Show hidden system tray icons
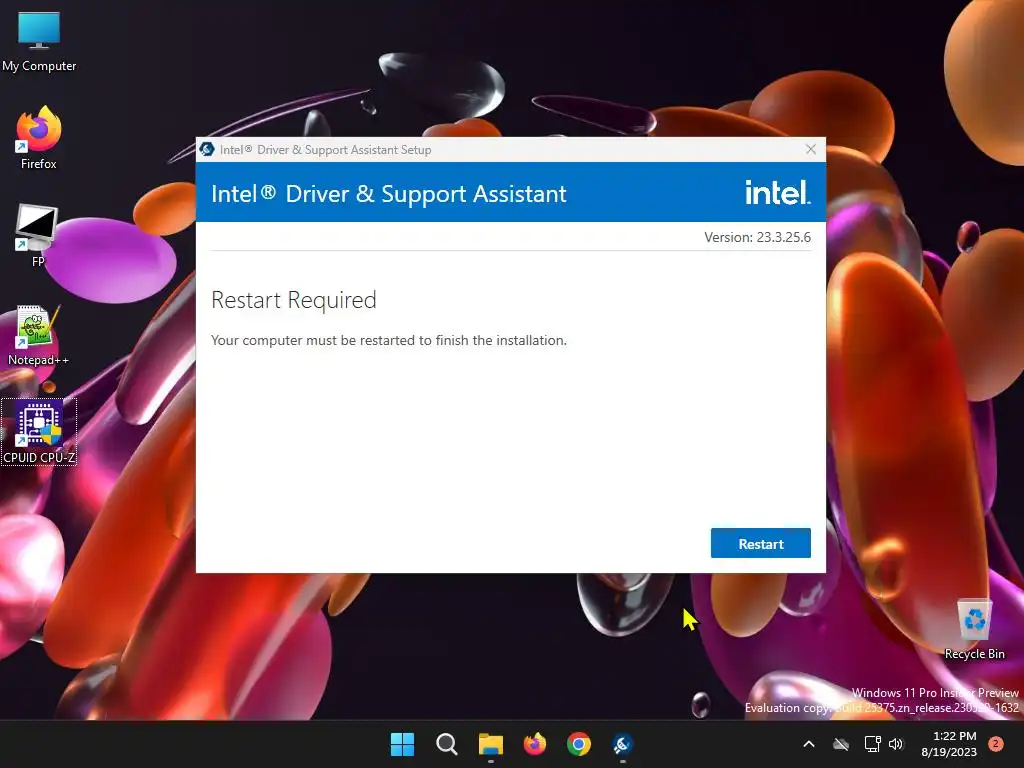The image size is (1024, 768). coord(808,744)
